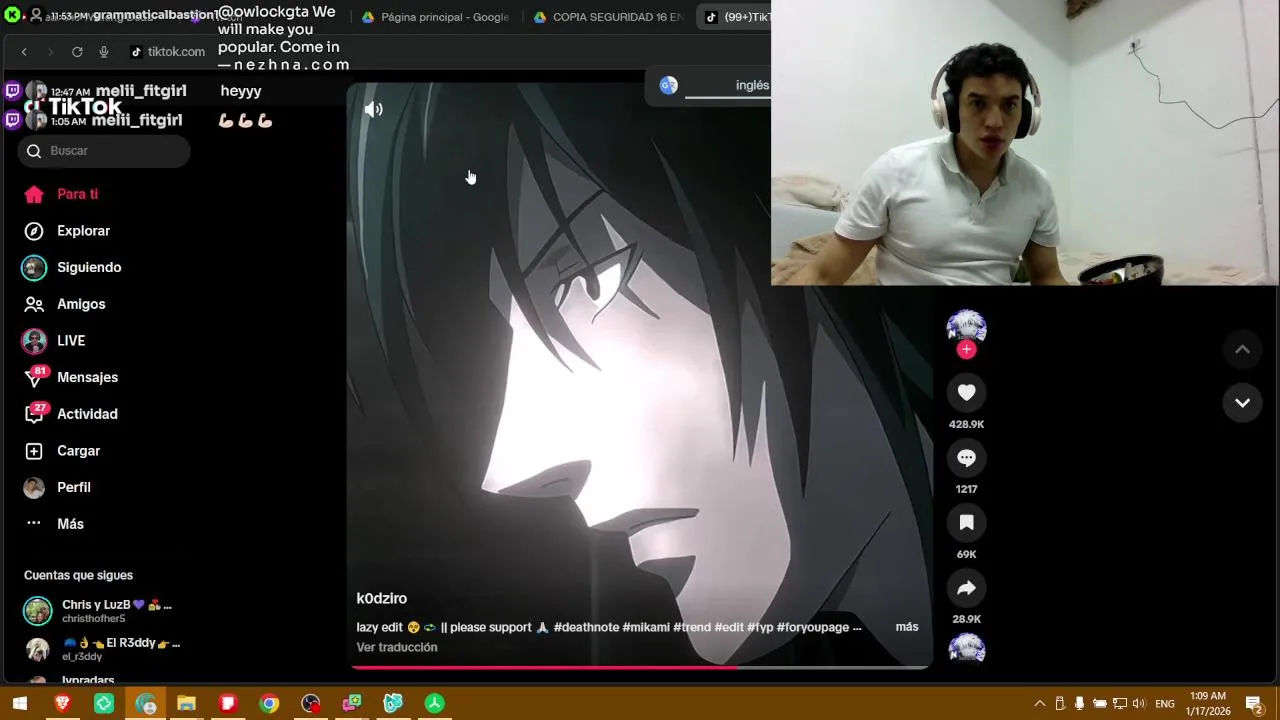Seek on the red video progress bar
Screen dimensions: 1280x720
[x=639, y=667]
